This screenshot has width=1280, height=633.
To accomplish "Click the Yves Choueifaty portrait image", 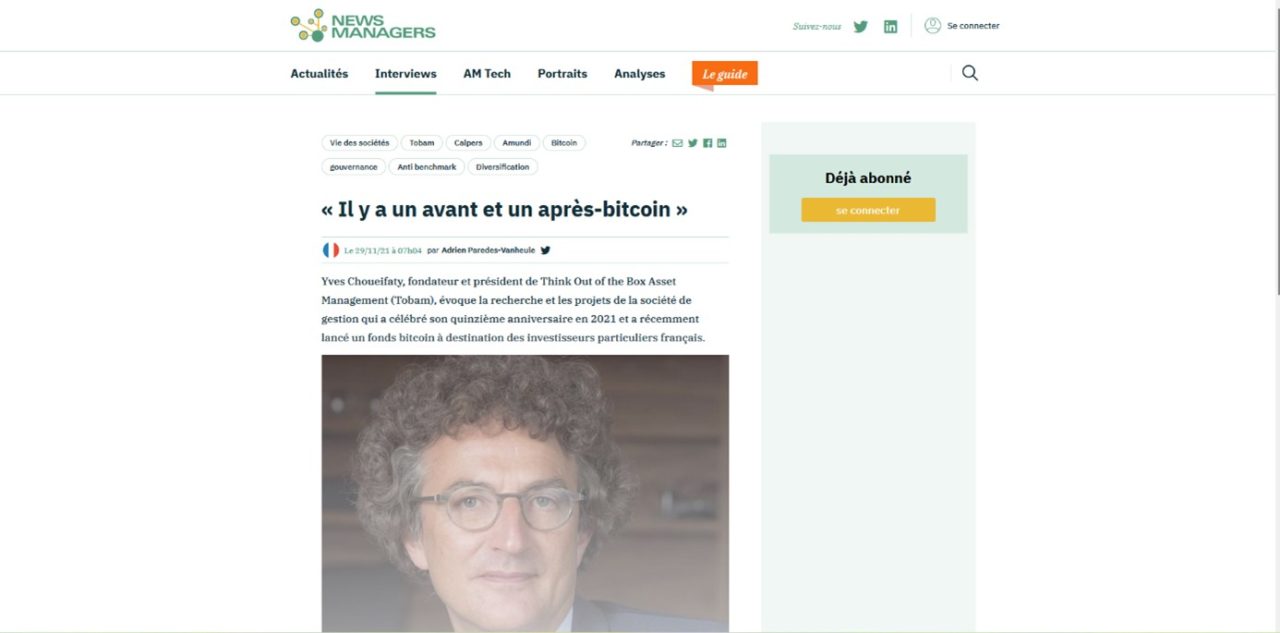I will (525, 493).
